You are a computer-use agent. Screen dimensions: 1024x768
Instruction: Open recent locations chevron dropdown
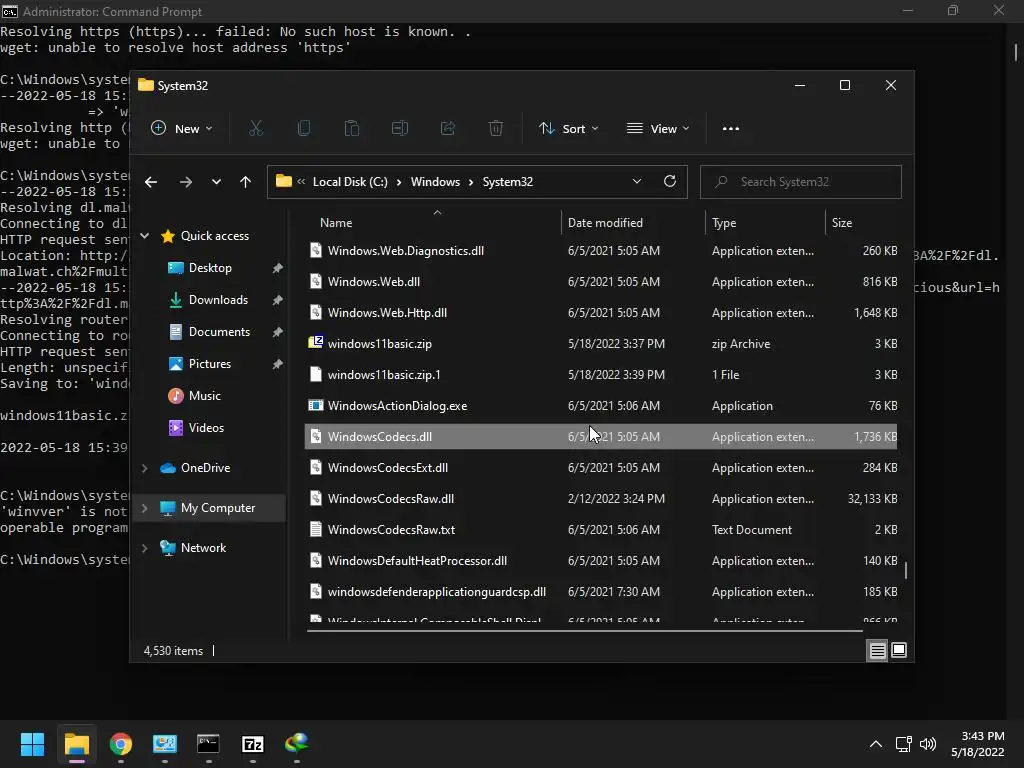216,182
